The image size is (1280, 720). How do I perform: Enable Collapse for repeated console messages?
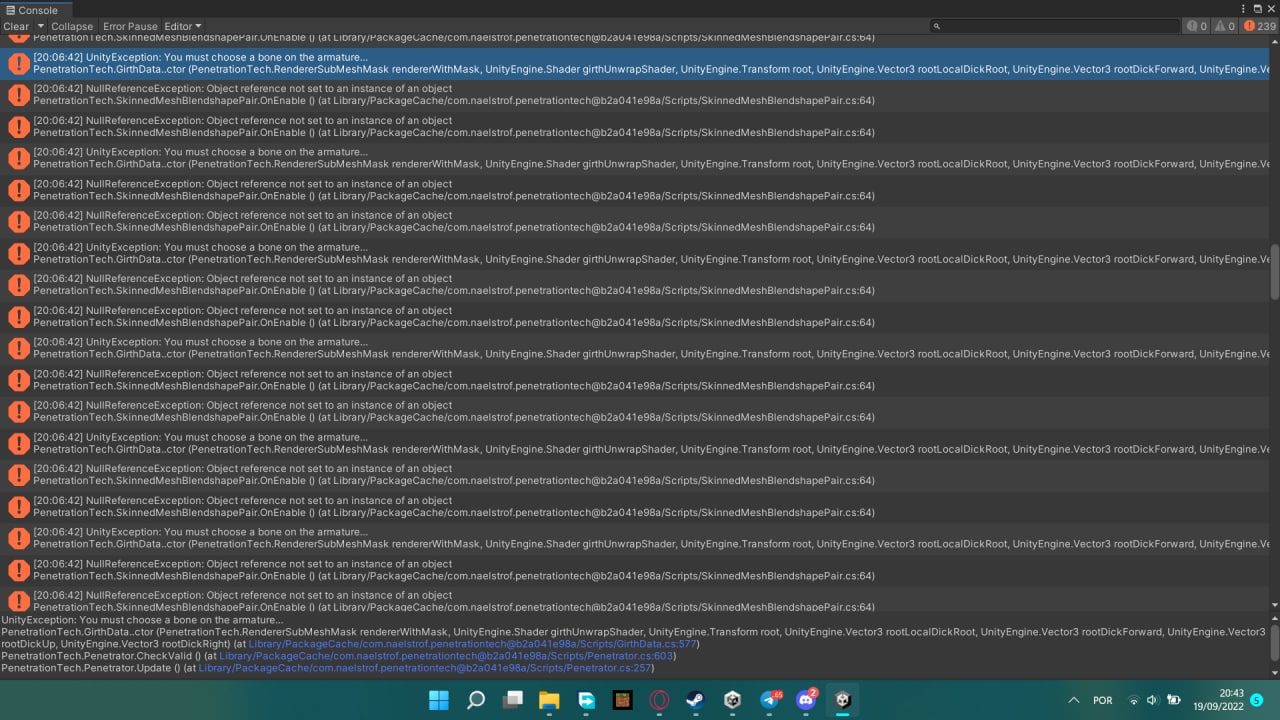71,27
